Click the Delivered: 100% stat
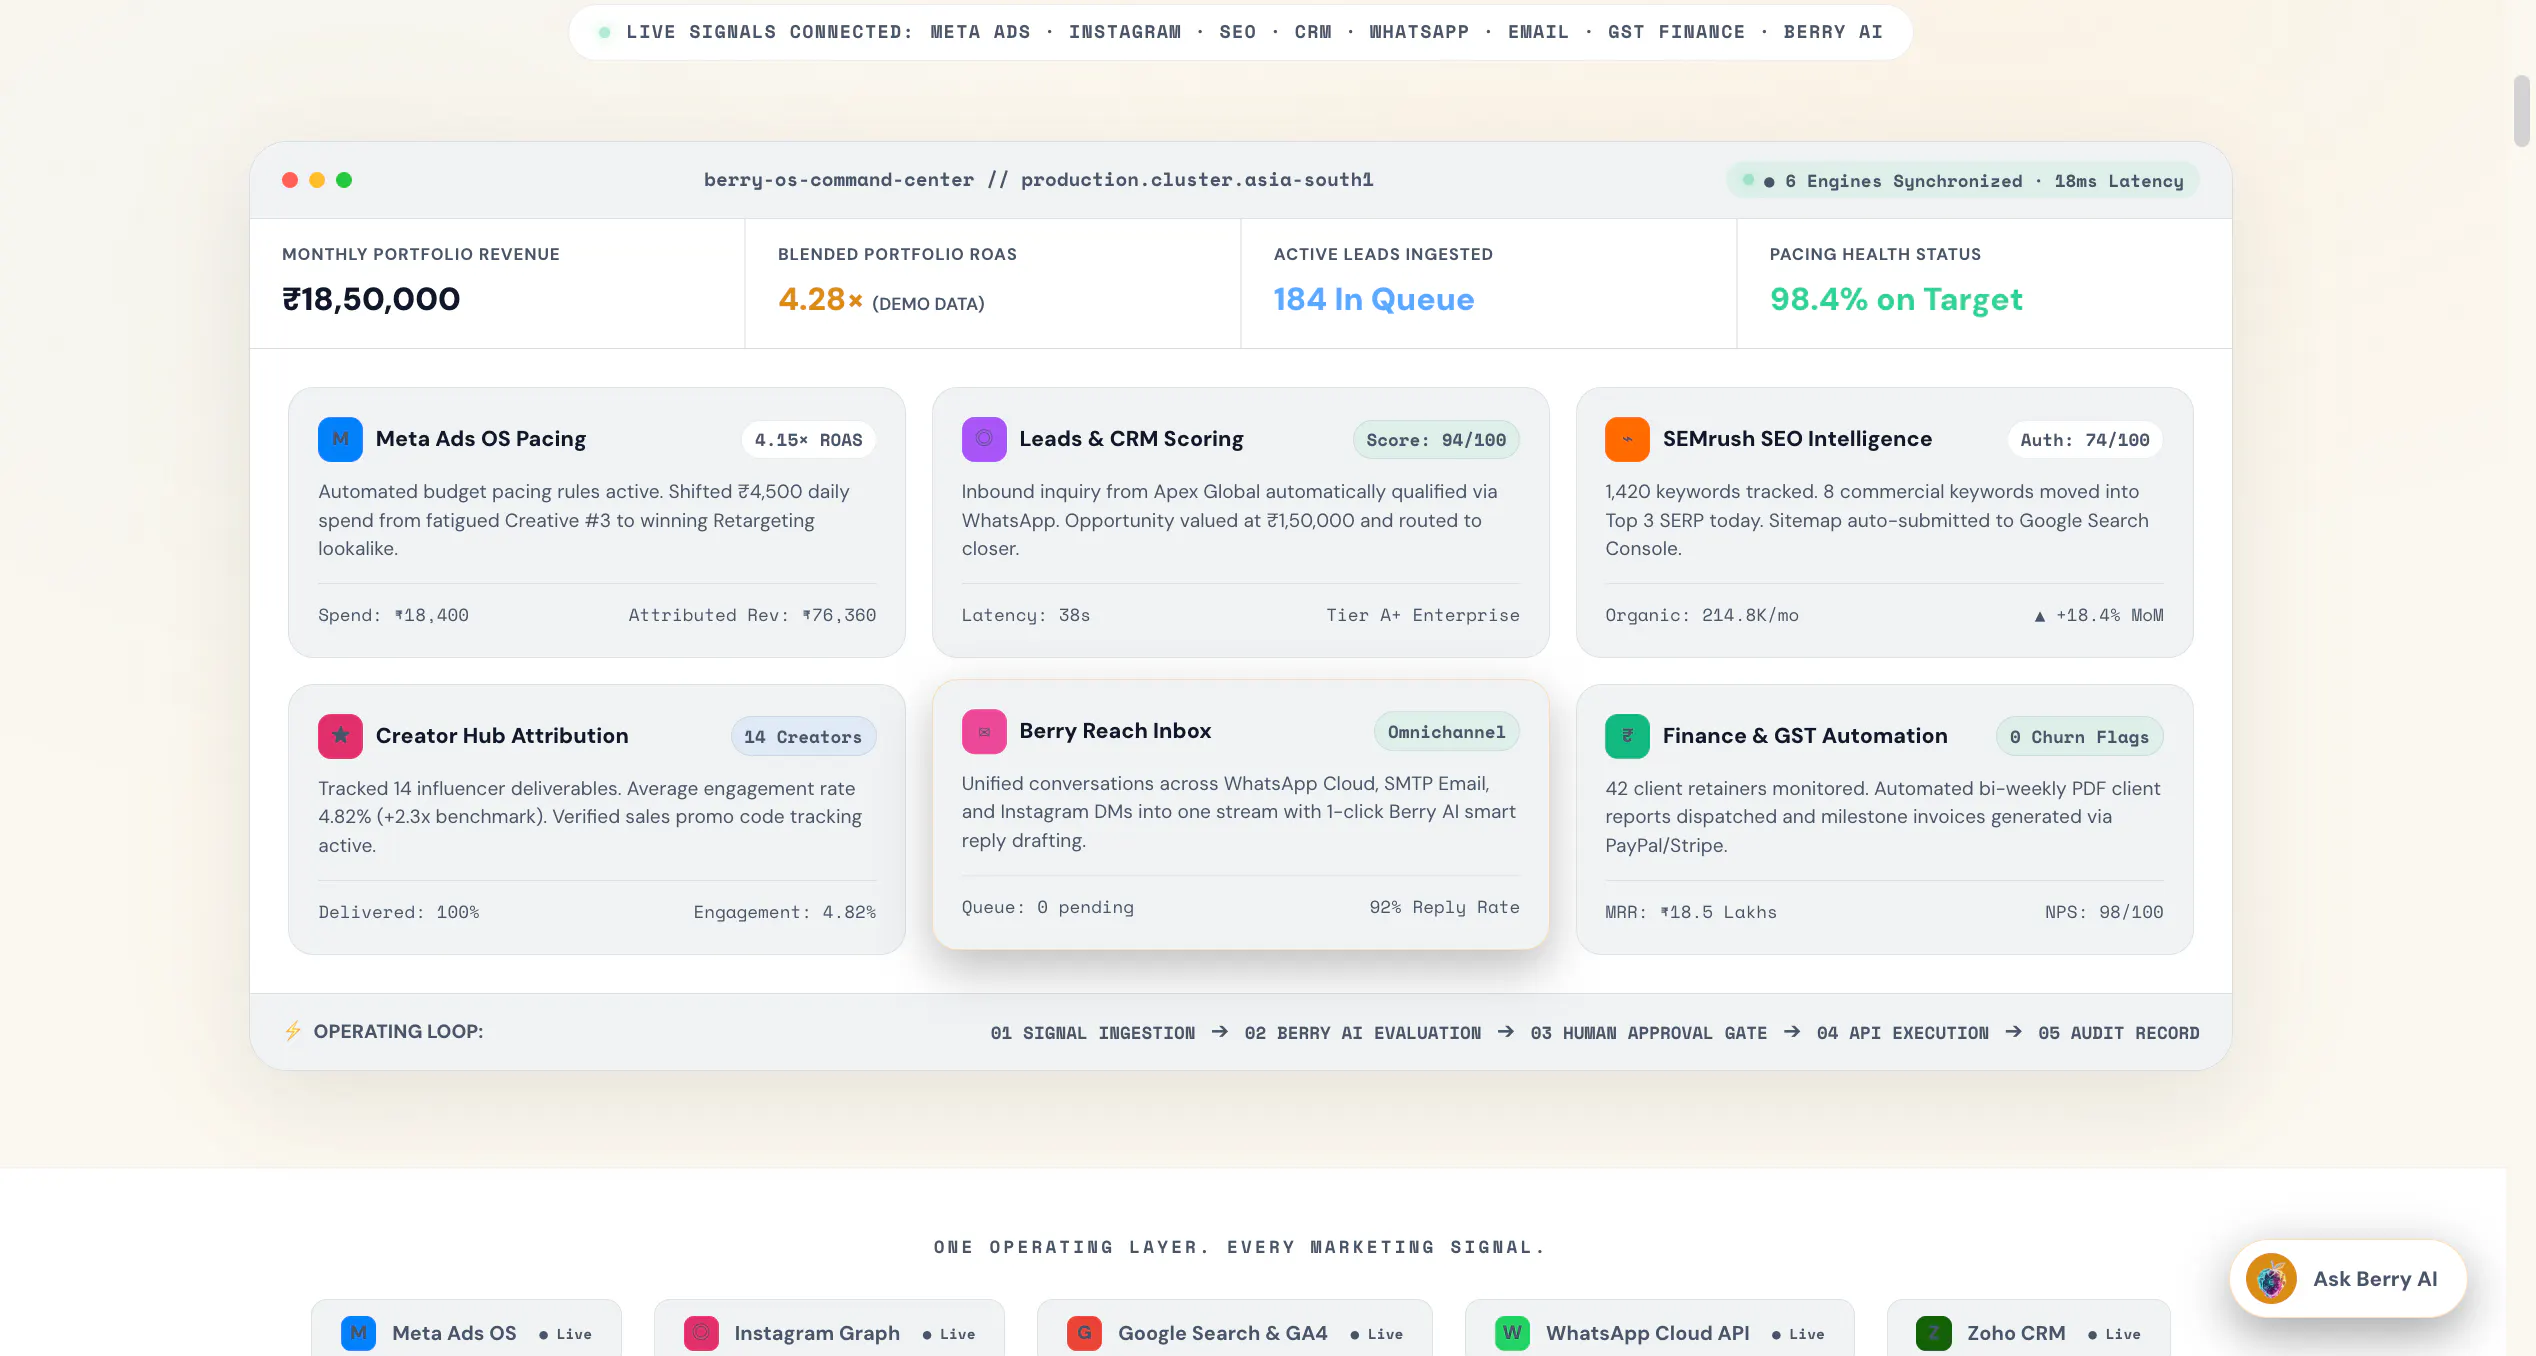This screenshot has height=1356, width=2536. click(399, 912)
